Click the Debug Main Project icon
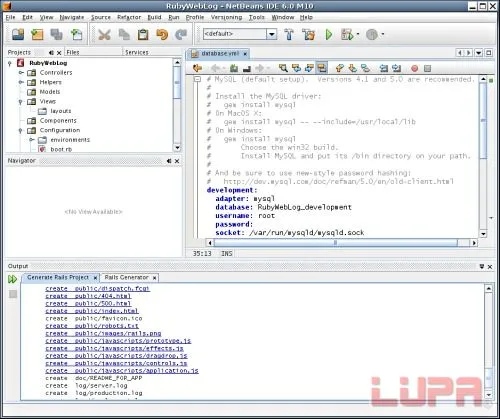Screen dimensions: 500x419 347,34
